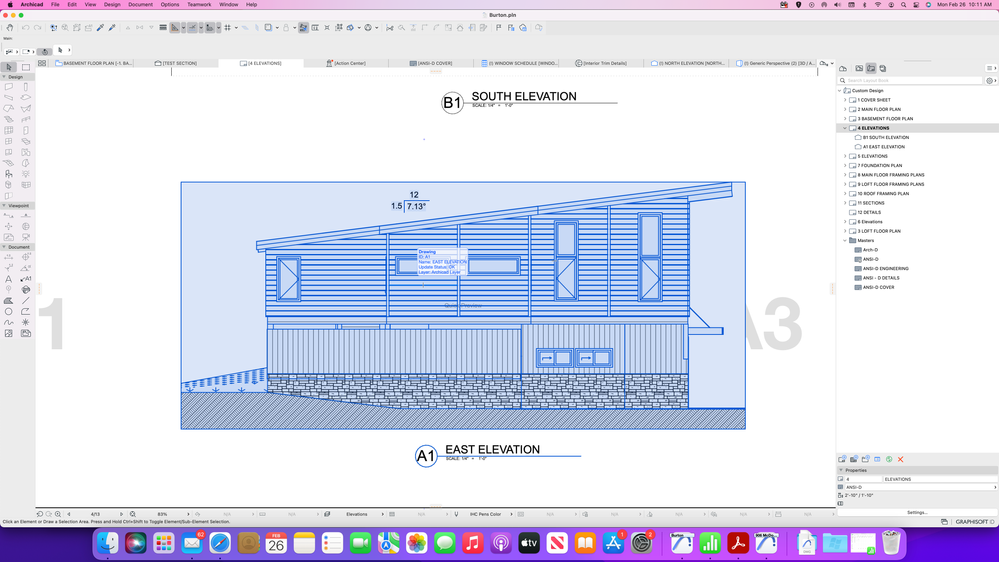The width and height of the screenshot is (999, 562).
Task: Select the ANSI-D COVER master layout
Action: 878,287
